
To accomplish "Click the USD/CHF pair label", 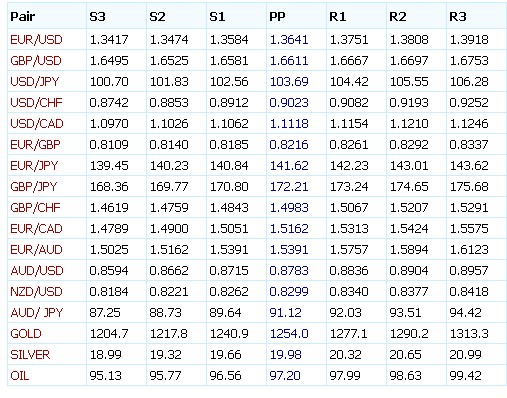I will pos(36,103).
